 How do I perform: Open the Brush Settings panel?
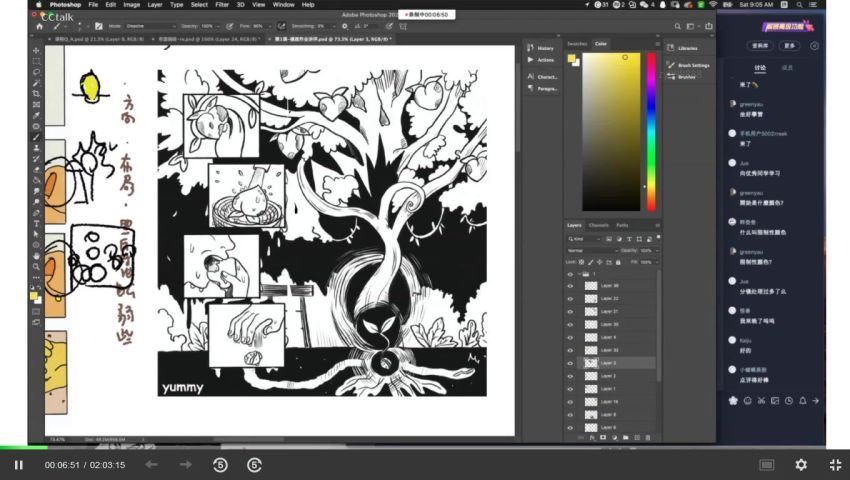coord(692,65)
